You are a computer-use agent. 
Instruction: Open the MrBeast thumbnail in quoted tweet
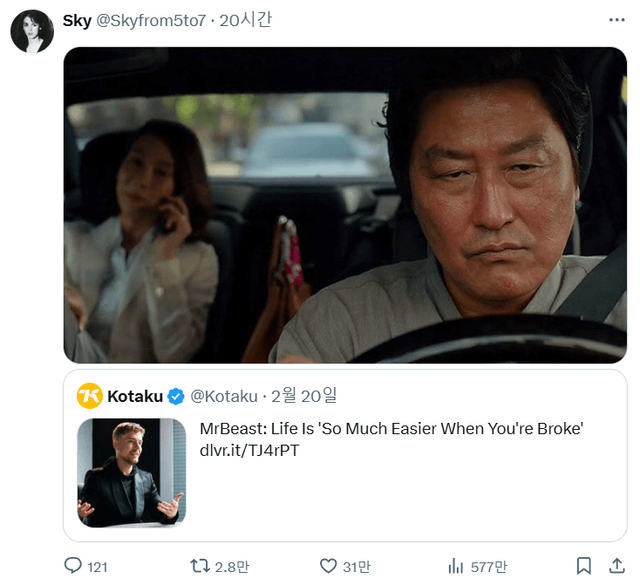(x=132, y=472)
